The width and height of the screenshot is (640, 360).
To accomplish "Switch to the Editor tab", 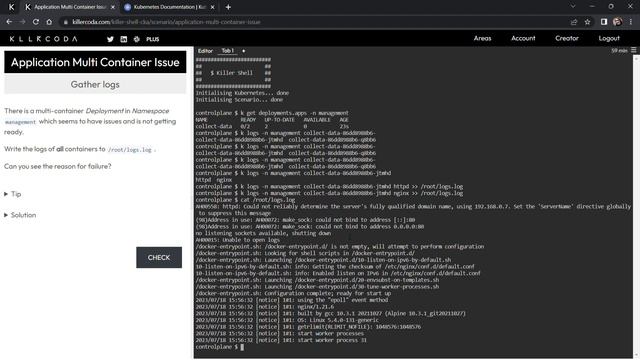I will click(x=205, y=51).
